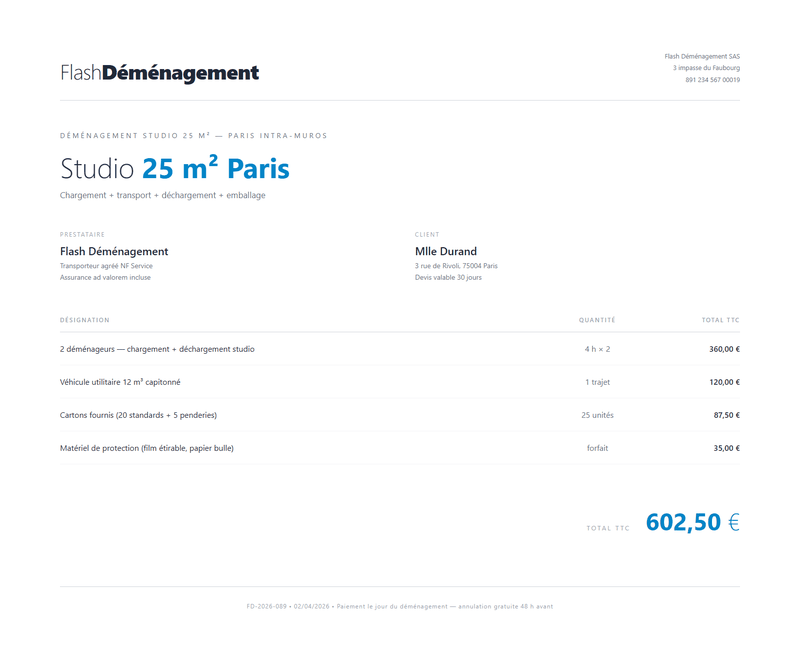Click the address '3 impasse du Faubourg'
Image resolution: width=800 pixels, height=660 pixels.
pyautogui.click(x=706, y=68)
